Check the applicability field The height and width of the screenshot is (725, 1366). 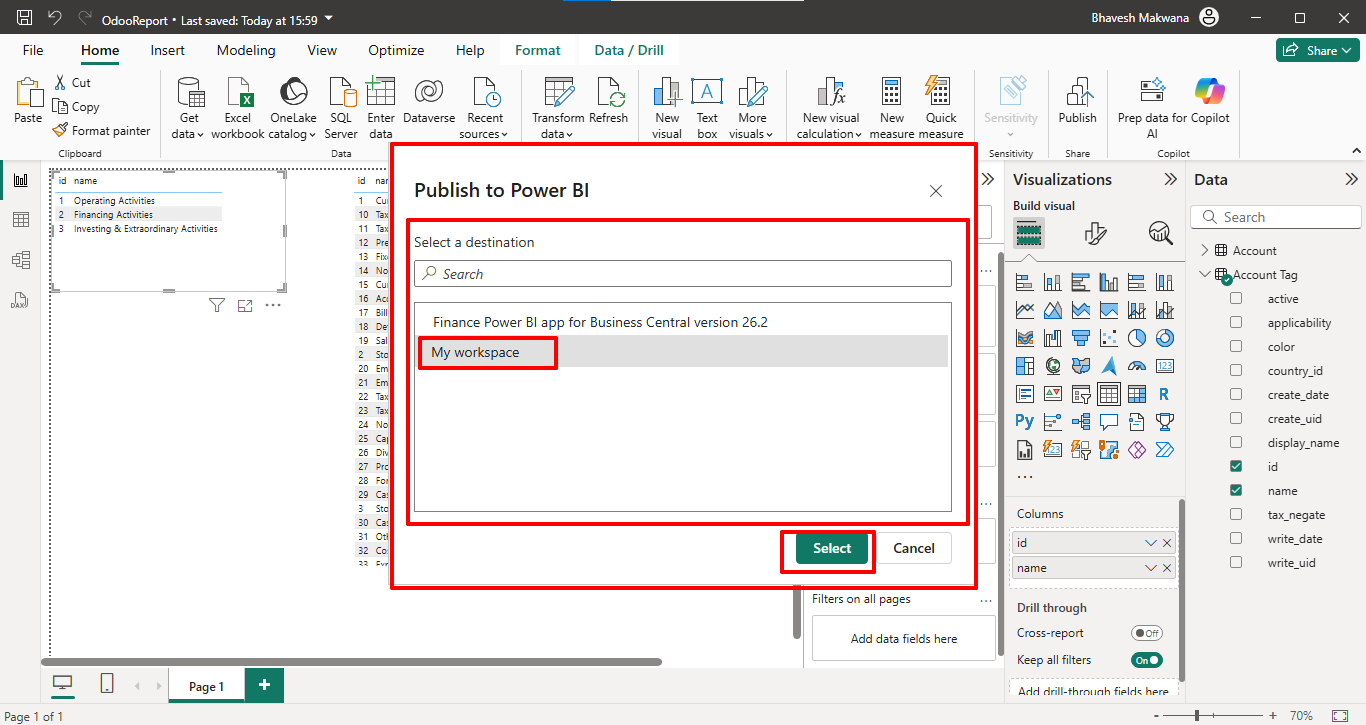click(1236, 323)
